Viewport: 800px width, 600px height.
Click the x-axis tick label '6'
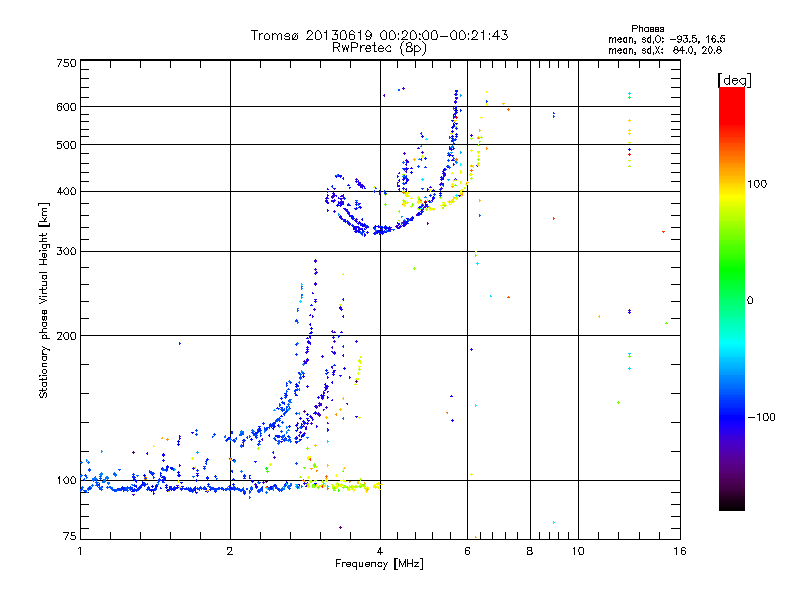[x=467, y=551]
